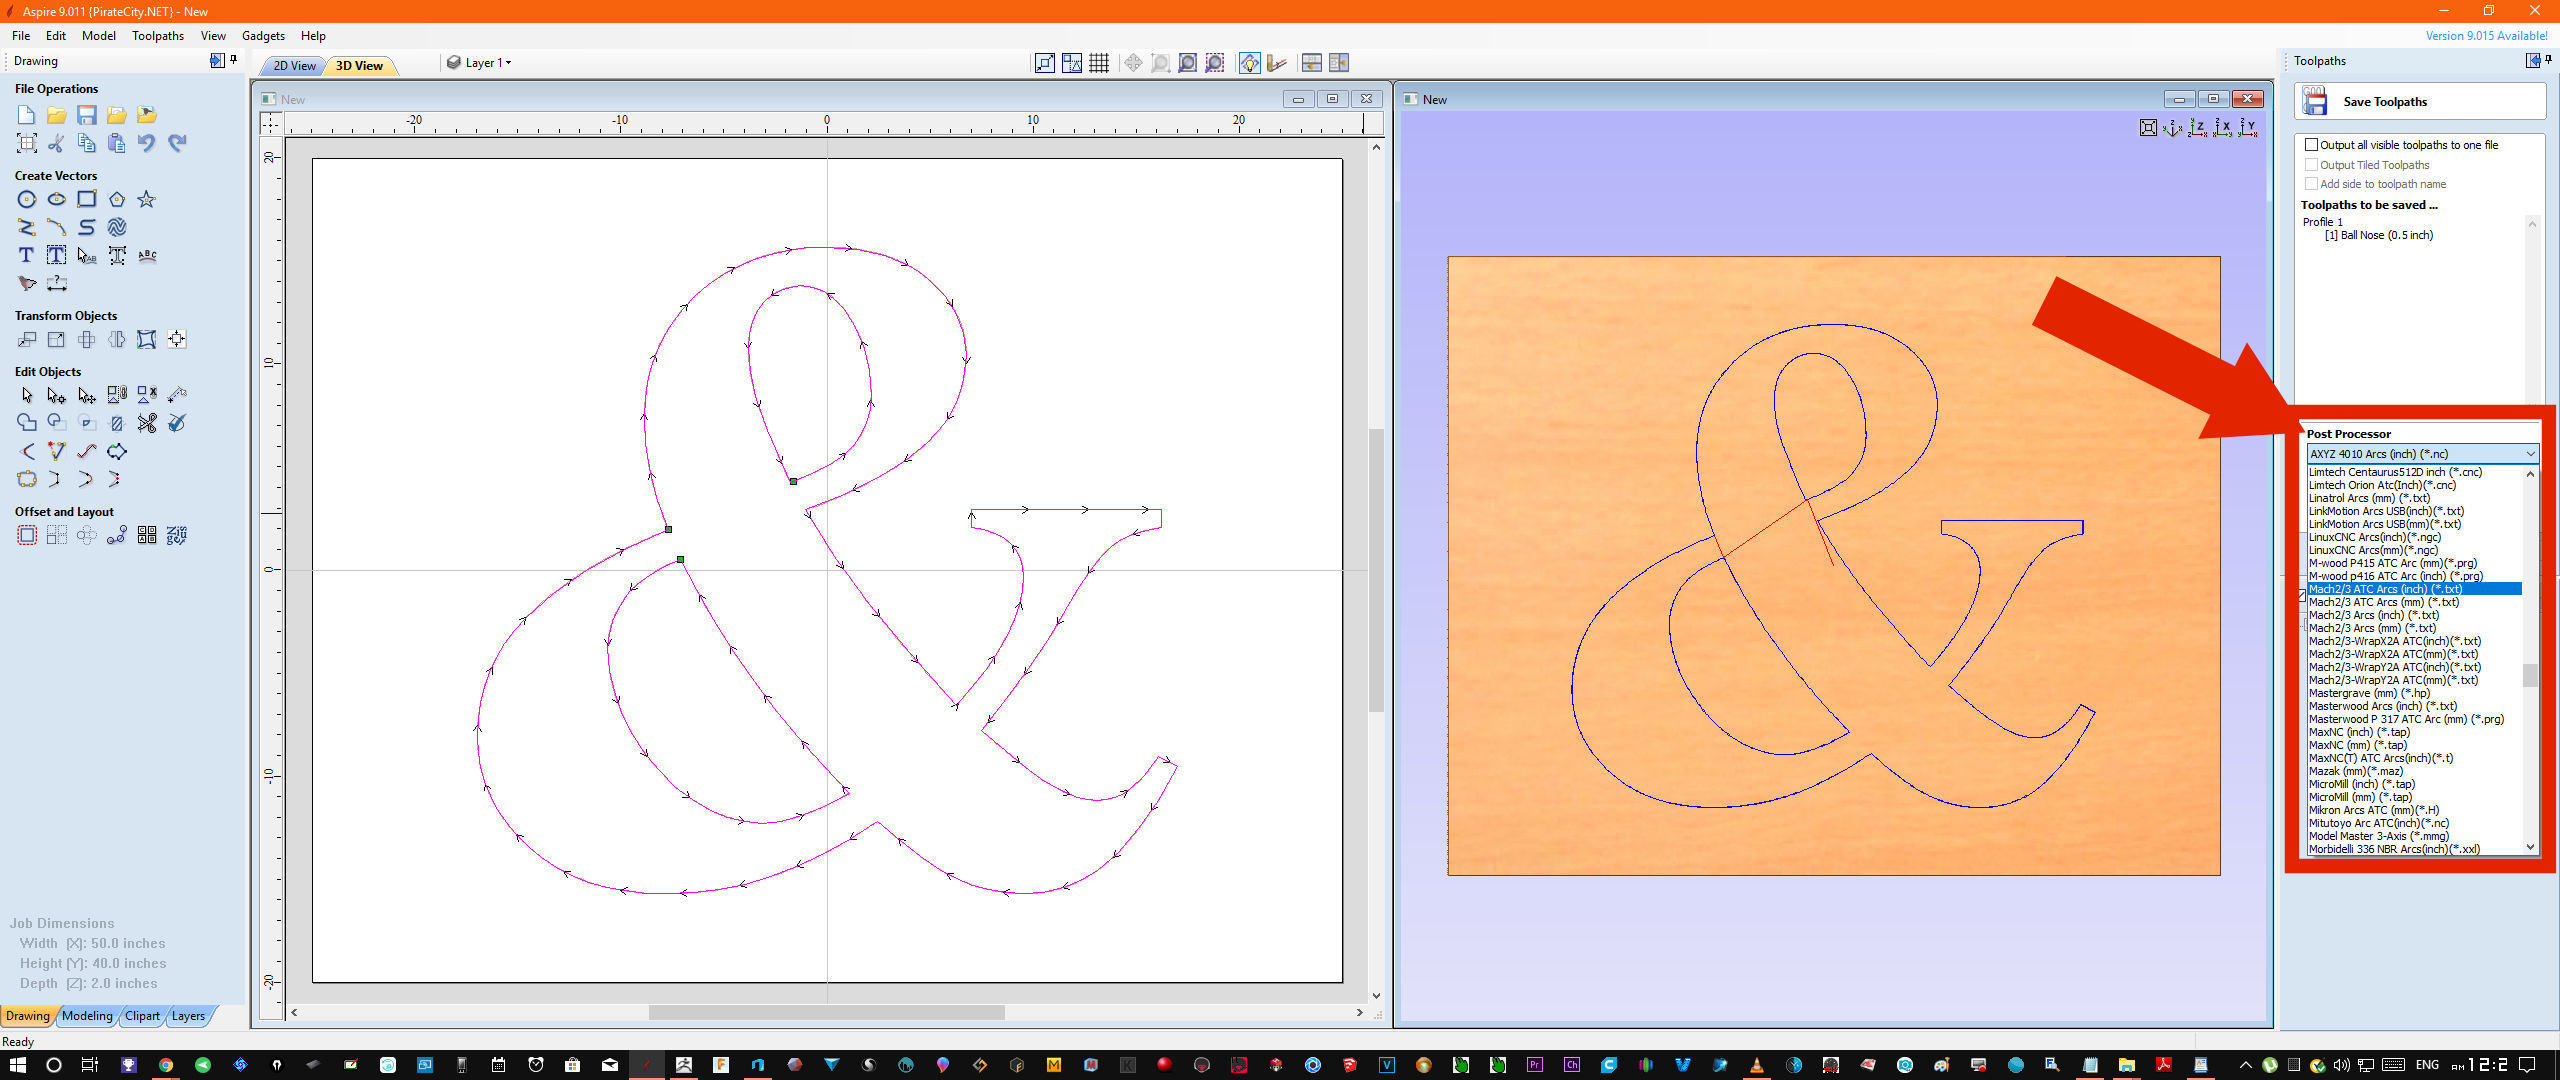
Task: Tick Add side to toolpath name
Action: [x=2311, y=184]
